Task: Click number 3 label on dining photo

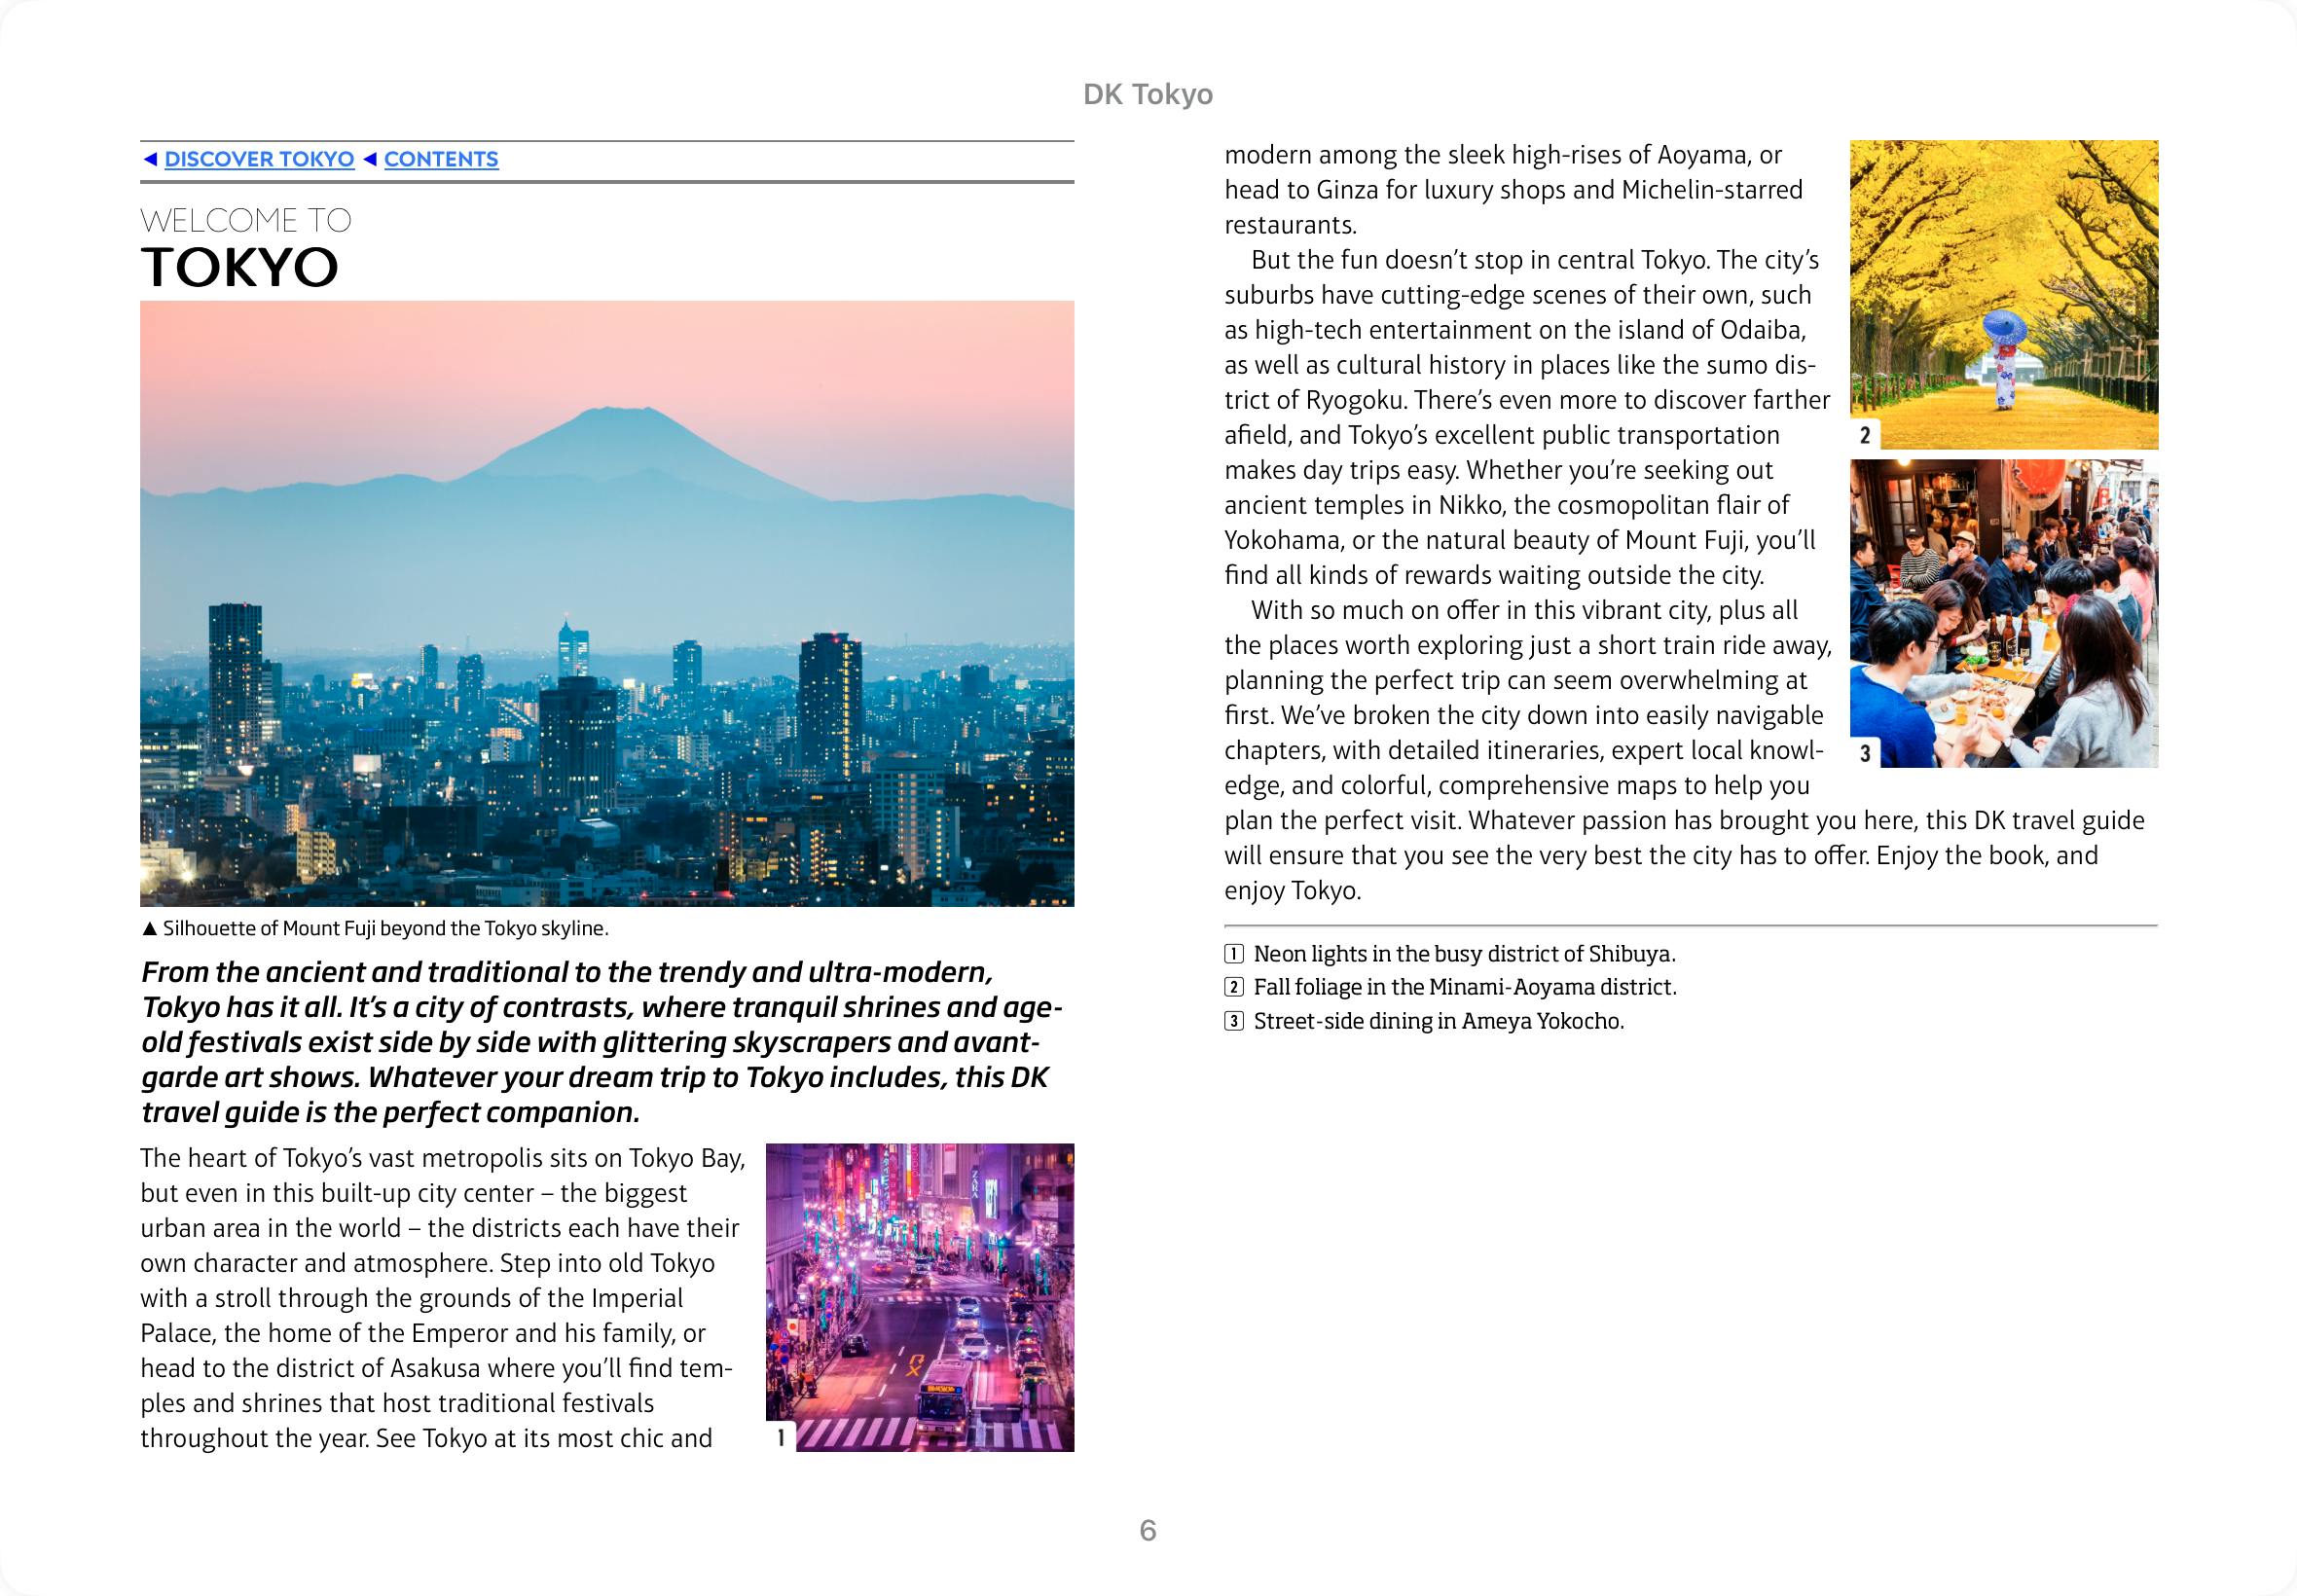Action: 1865,753
